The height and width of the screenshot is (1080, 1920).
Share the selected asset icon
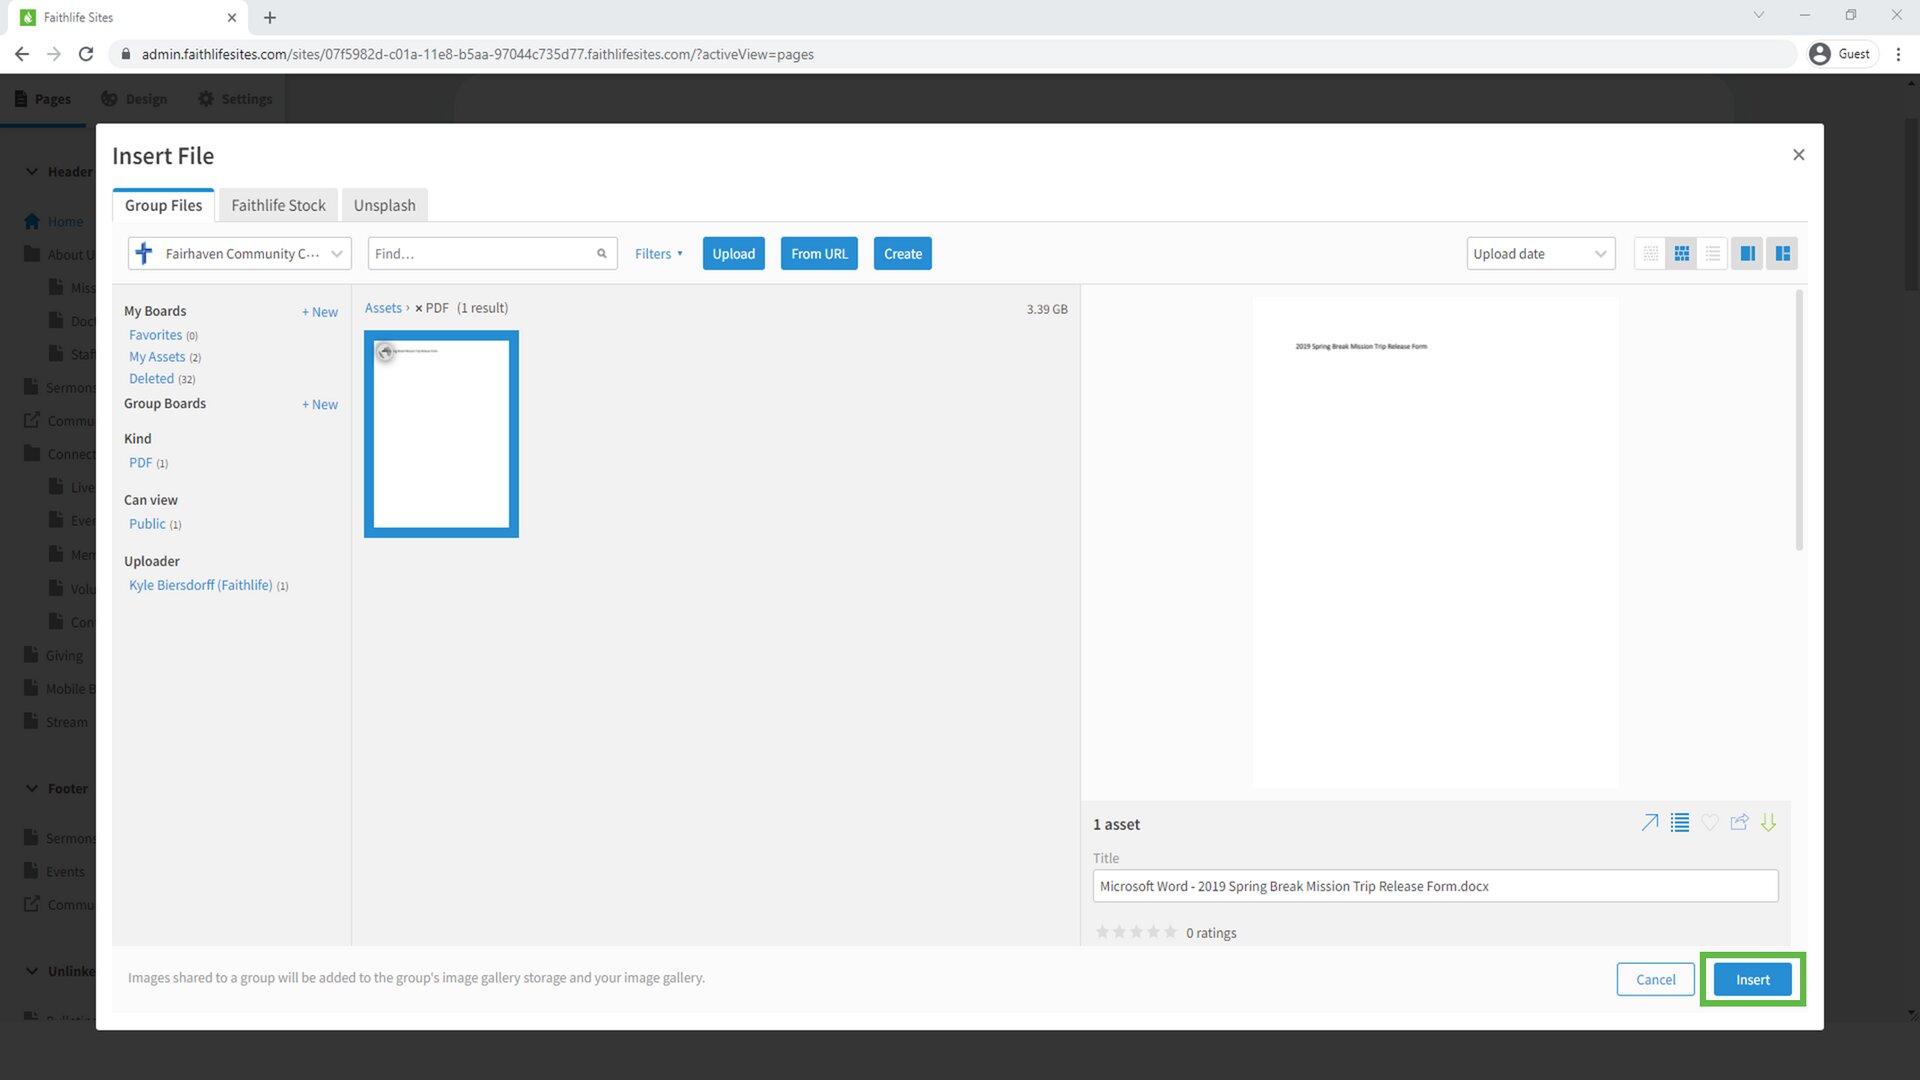tap(1740, 822)
